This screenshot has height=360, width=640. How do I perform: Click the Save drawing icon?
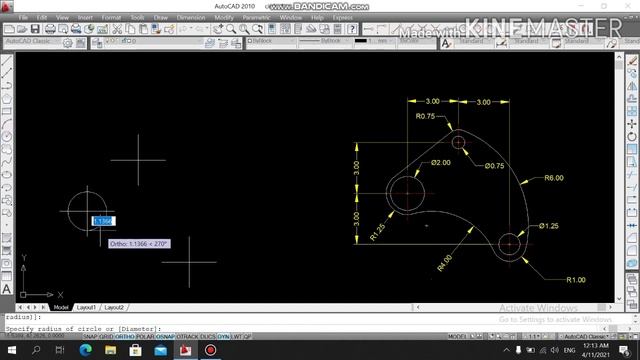pyautogui.click(x=35, y=29)
